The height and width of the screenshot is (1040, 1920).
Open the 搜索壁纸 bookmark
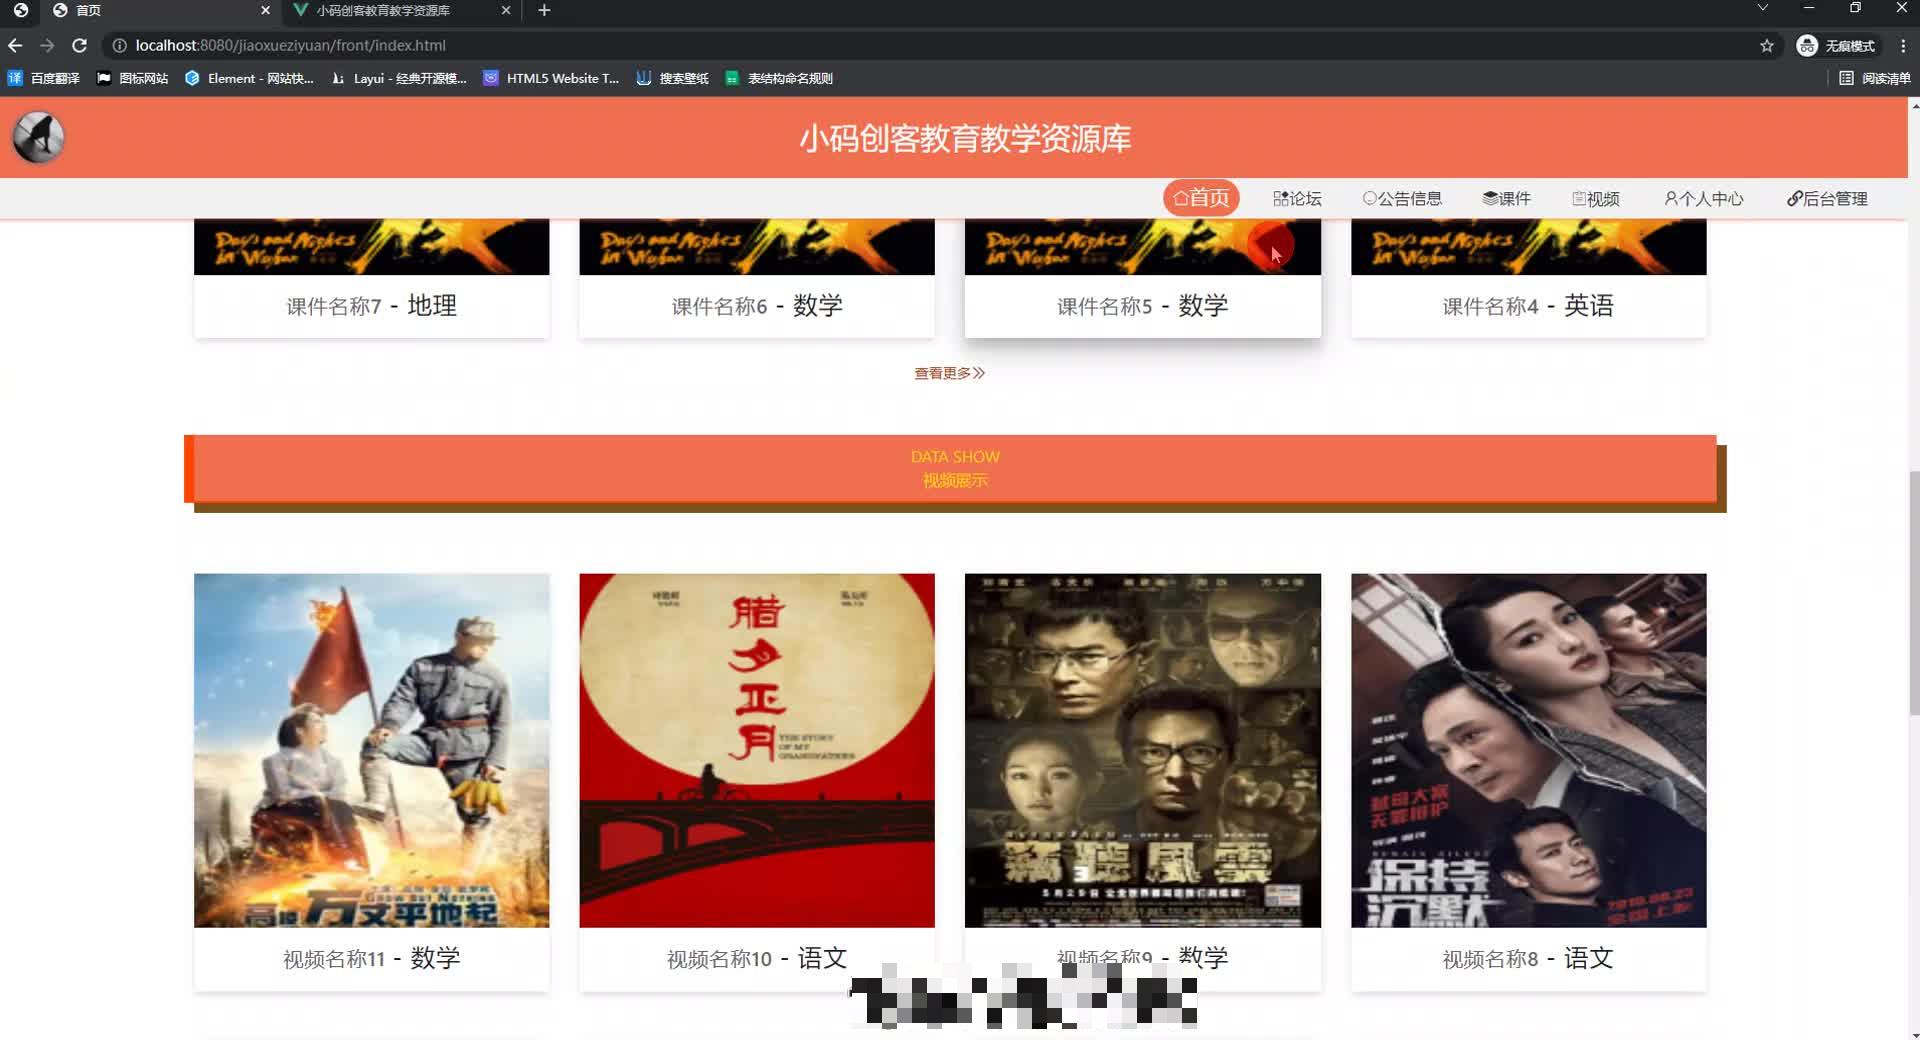tap(673, 78)
